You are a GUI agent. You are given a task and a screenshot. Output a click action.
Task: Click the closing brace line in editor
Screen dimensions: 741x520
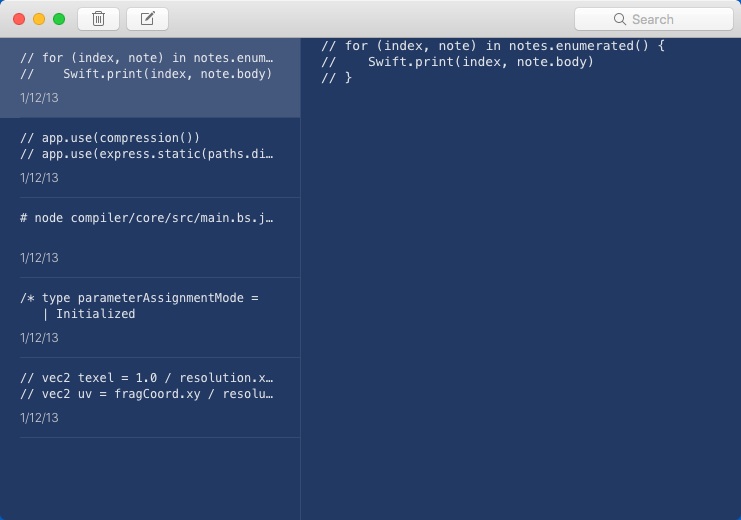(x=336, y=78)
